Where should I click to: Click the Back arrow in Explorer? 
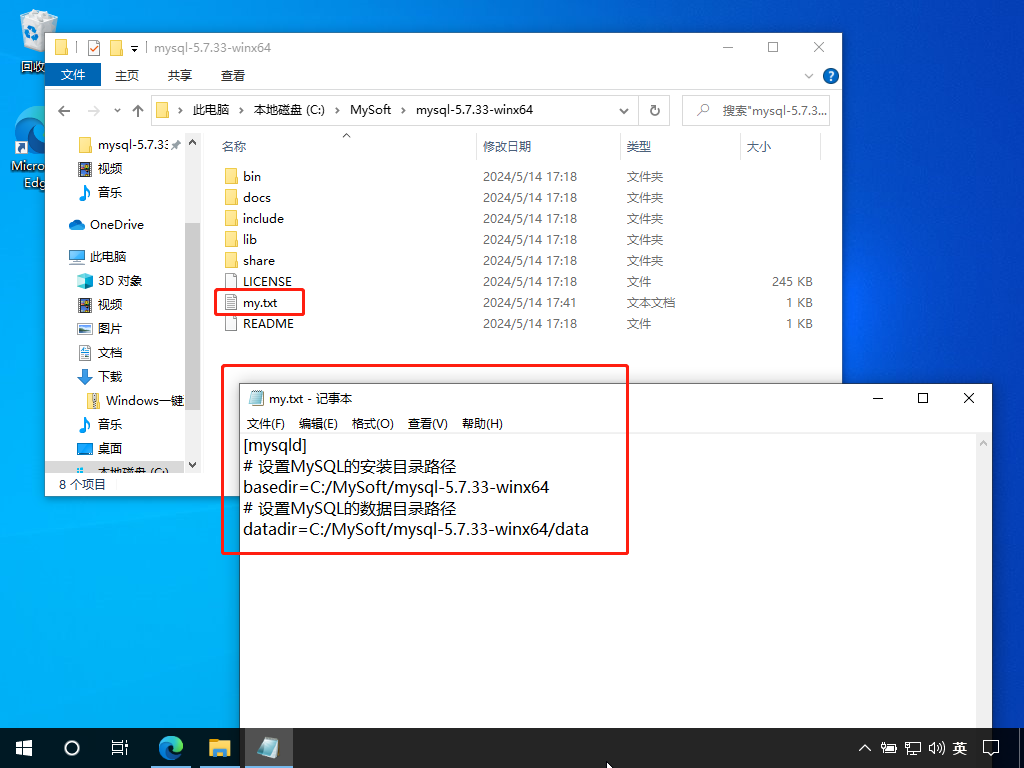(x=64, y=110)
